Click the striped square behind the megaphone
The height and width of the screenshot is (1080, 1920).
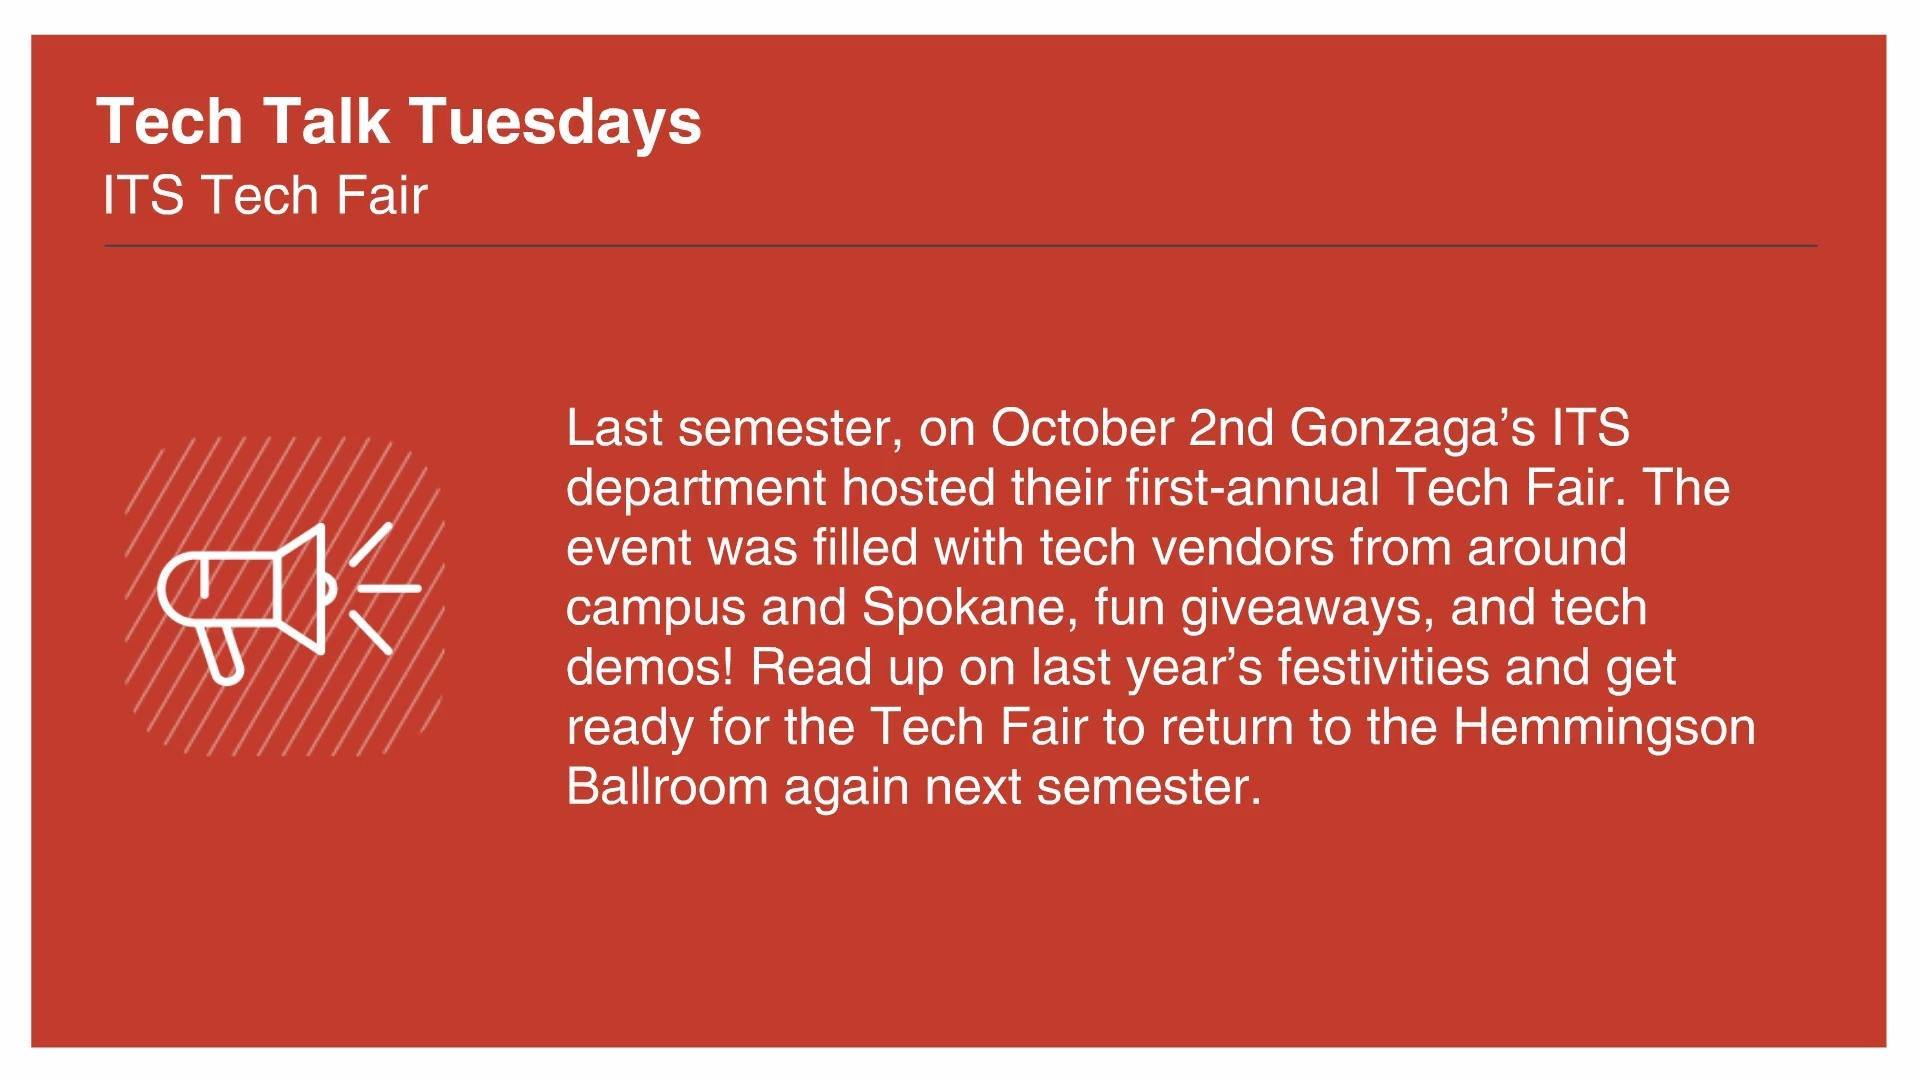click(284, 597)
